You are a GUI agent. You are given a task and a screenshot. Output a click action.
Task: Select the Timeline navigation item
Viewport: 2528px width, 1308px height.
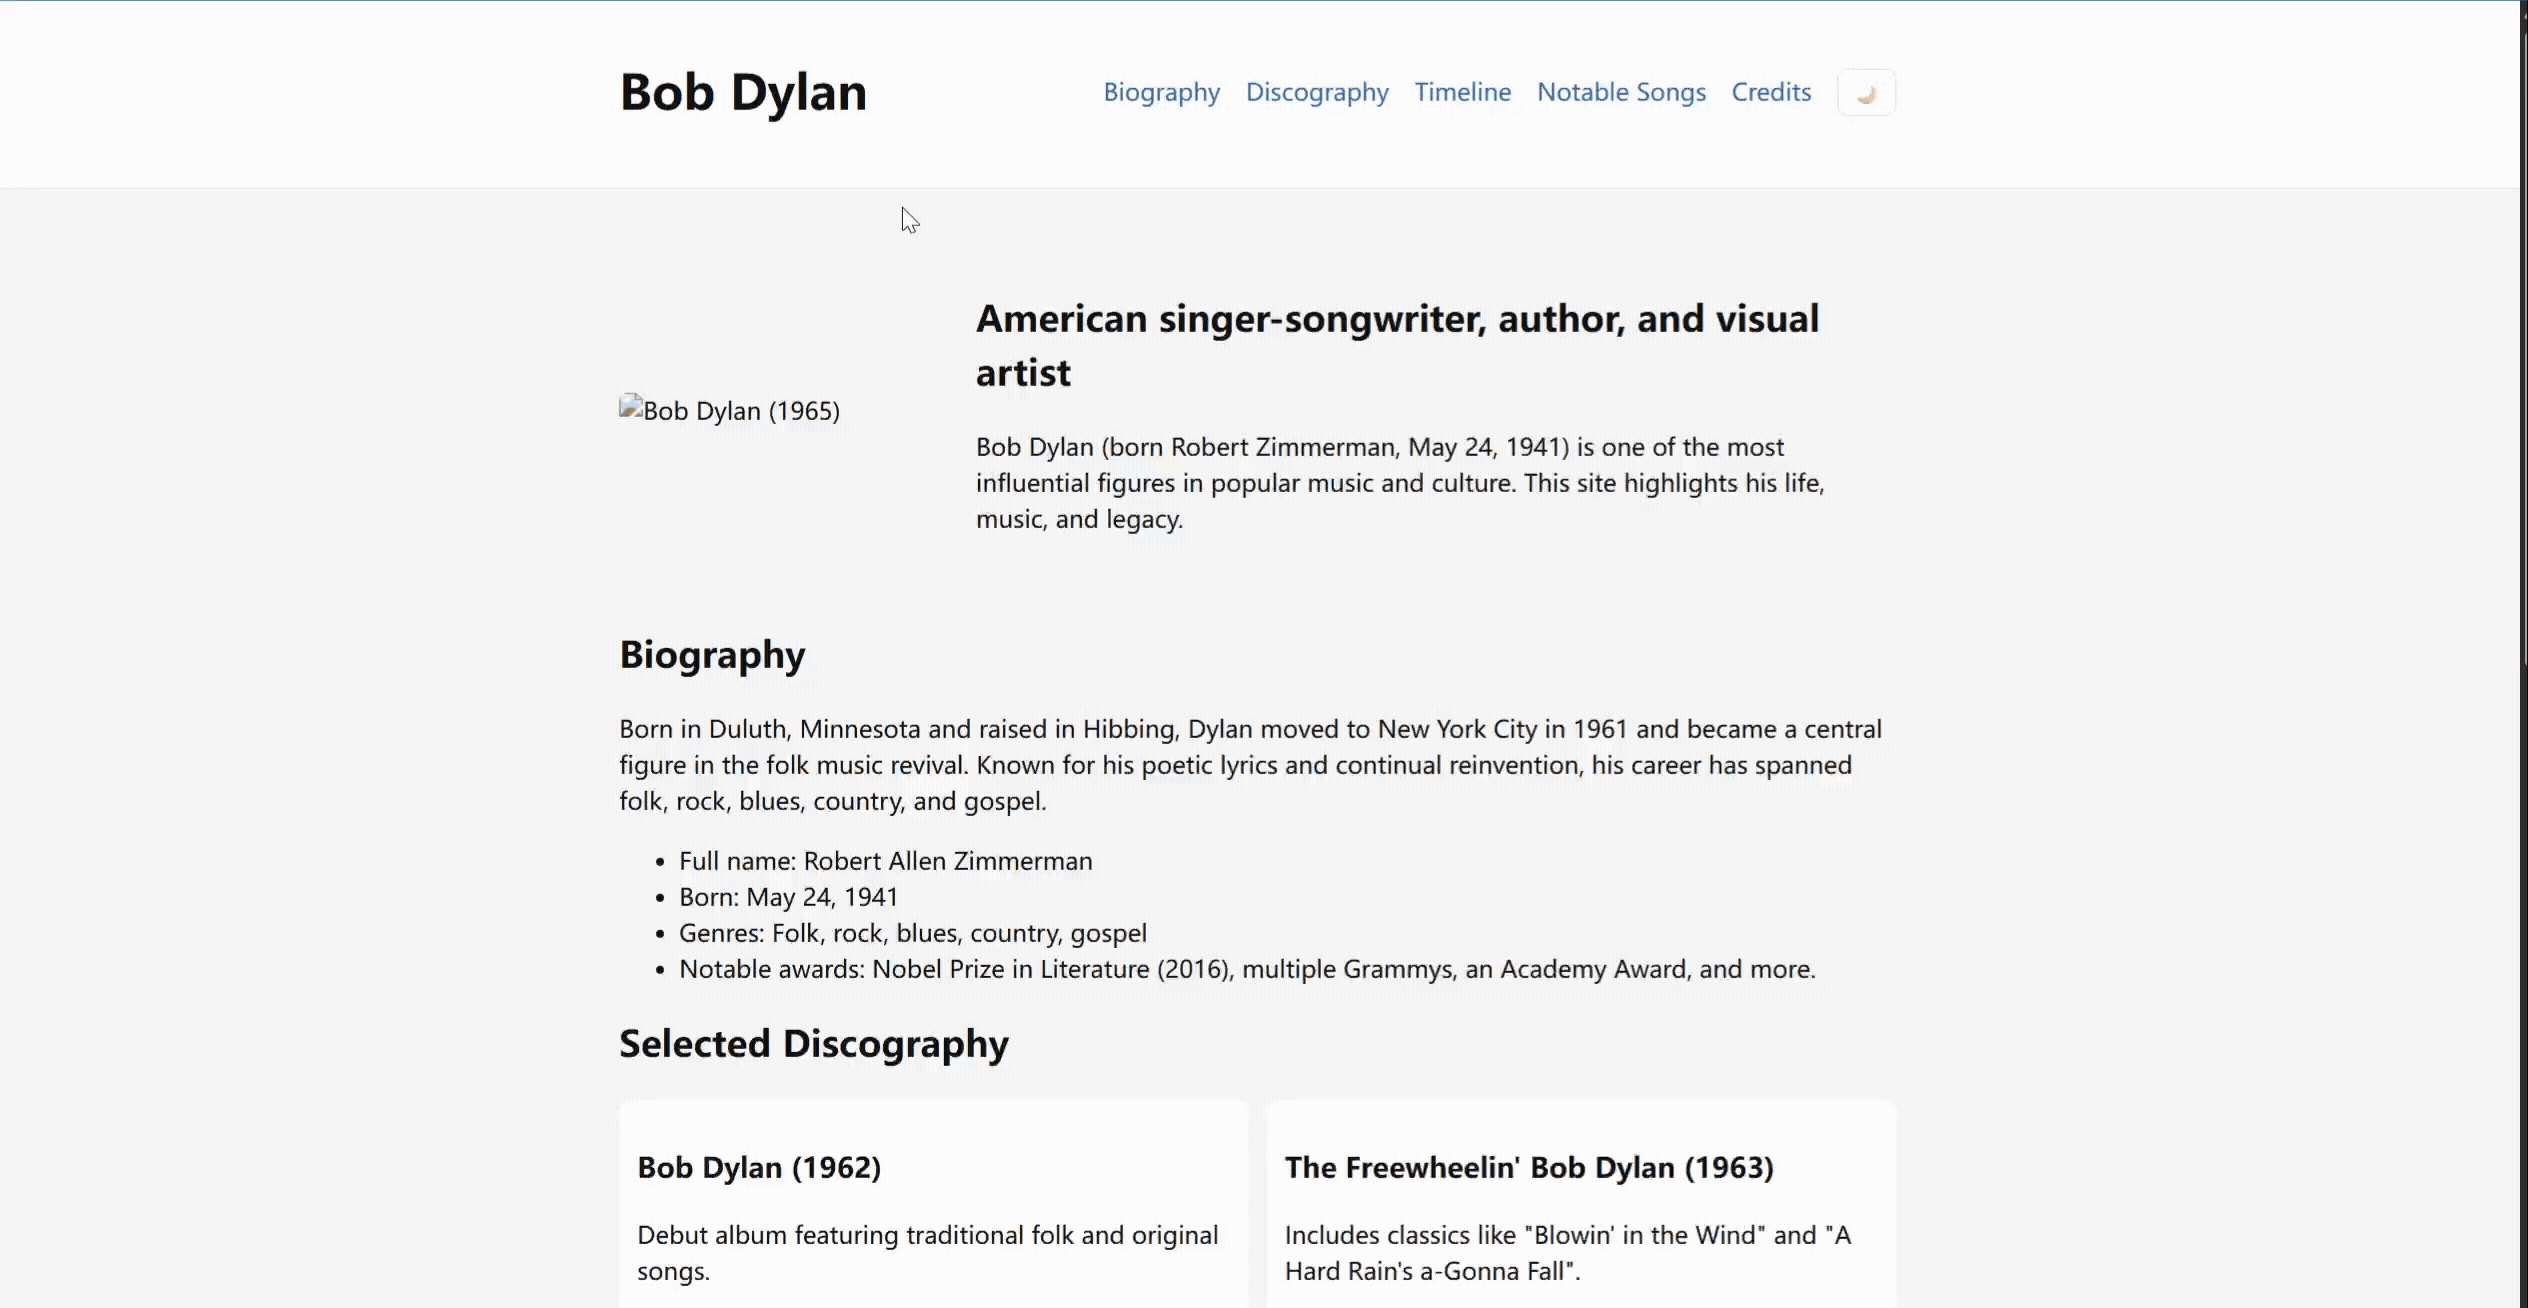(1462, 92)
